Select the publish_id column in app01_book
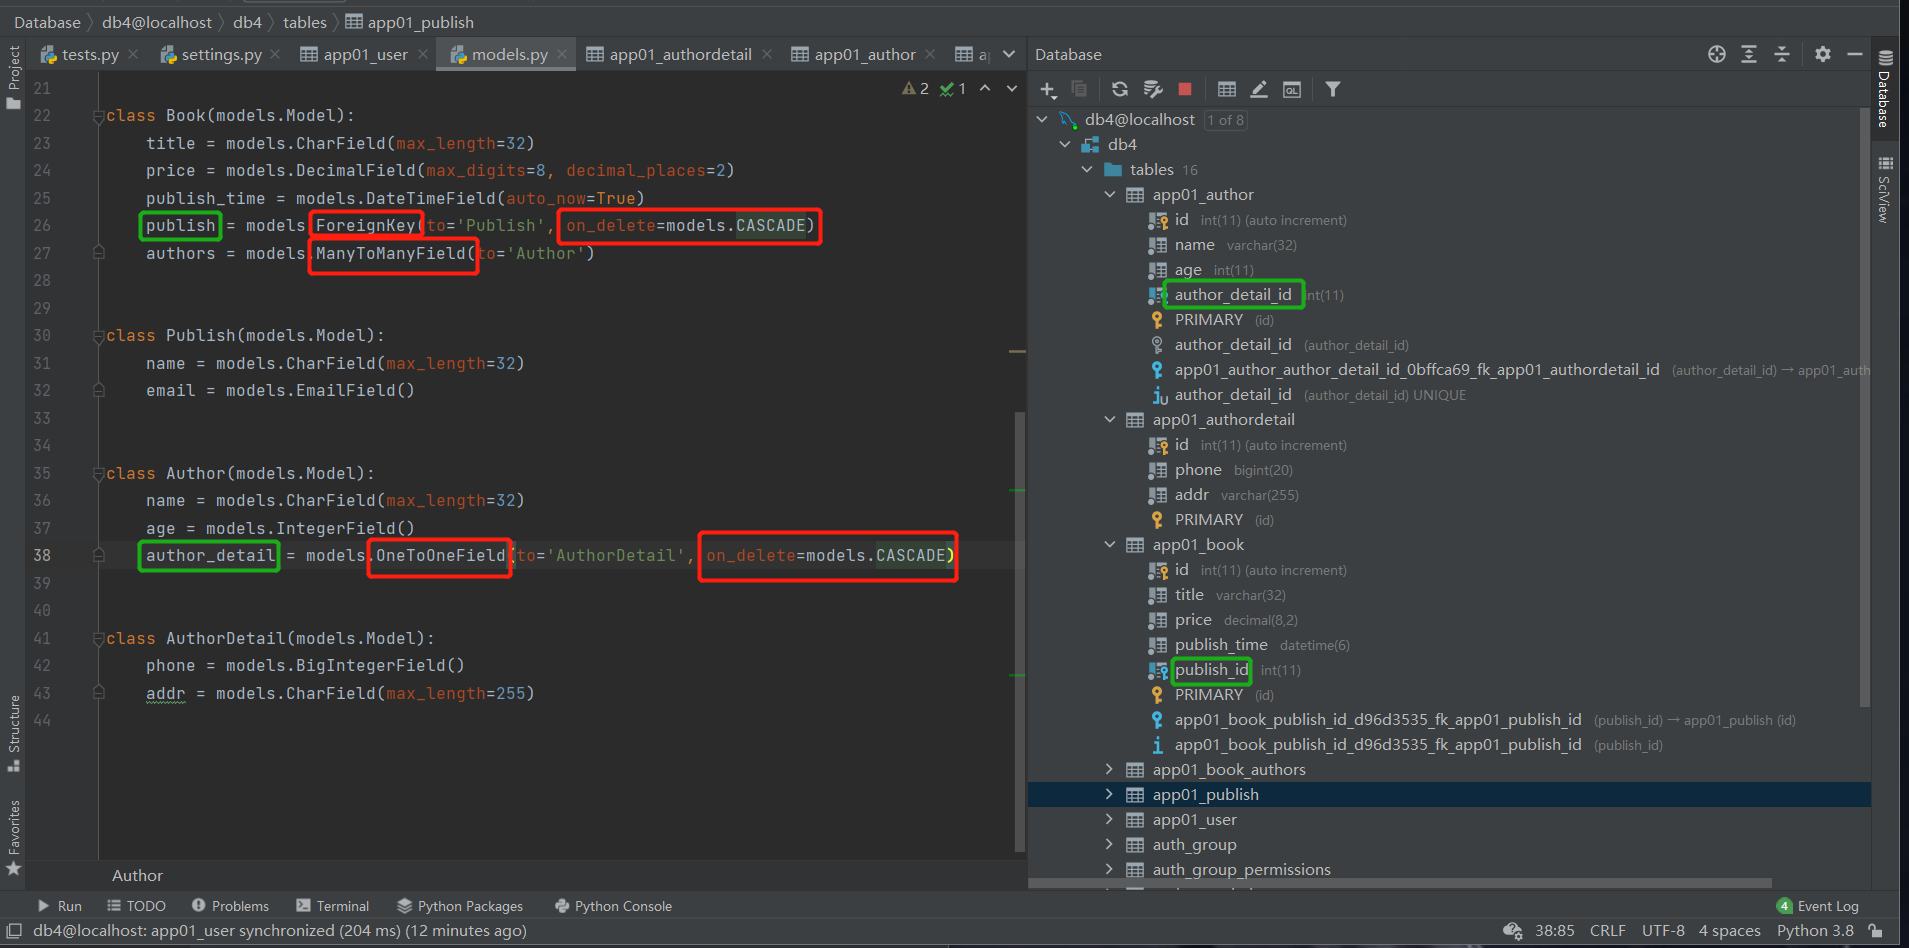 pos(1211,670)
